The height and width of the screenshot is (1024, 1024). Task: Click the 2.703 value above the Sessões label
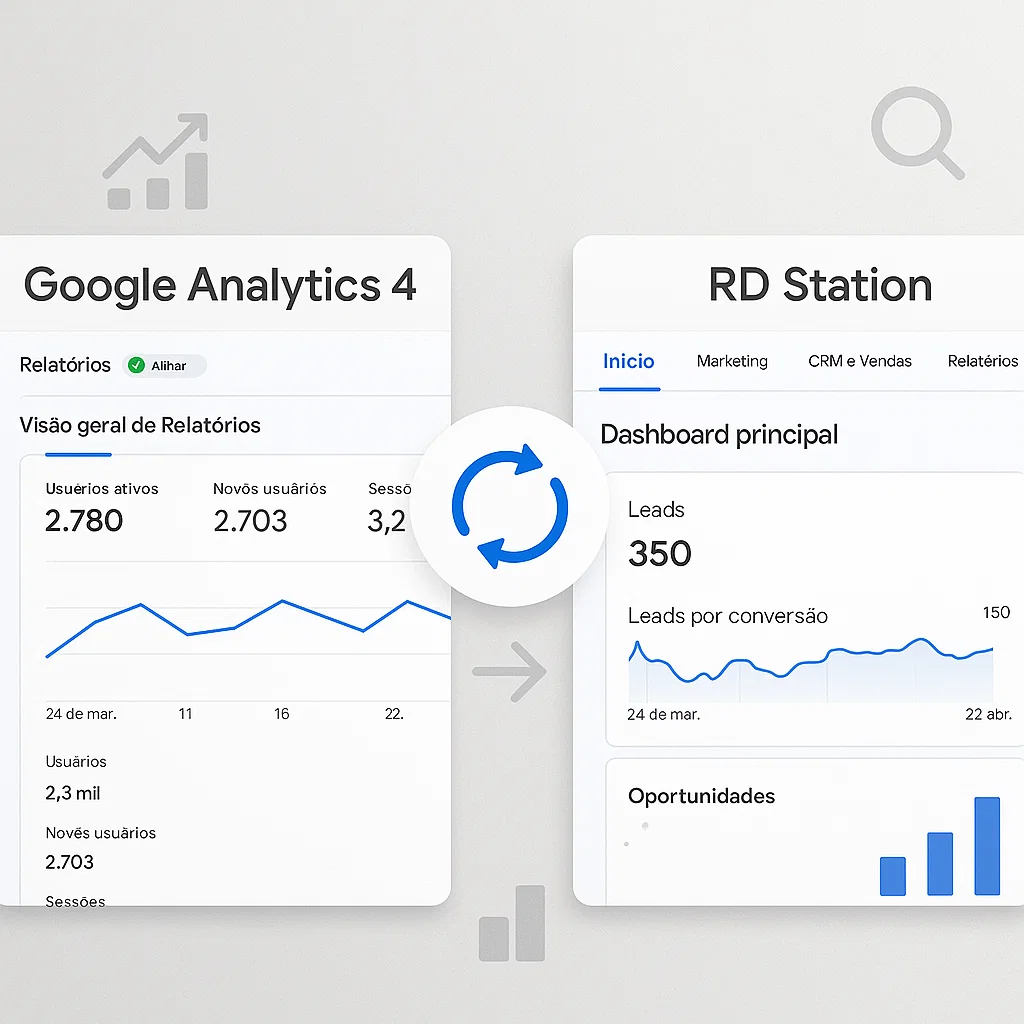point(69,862)
